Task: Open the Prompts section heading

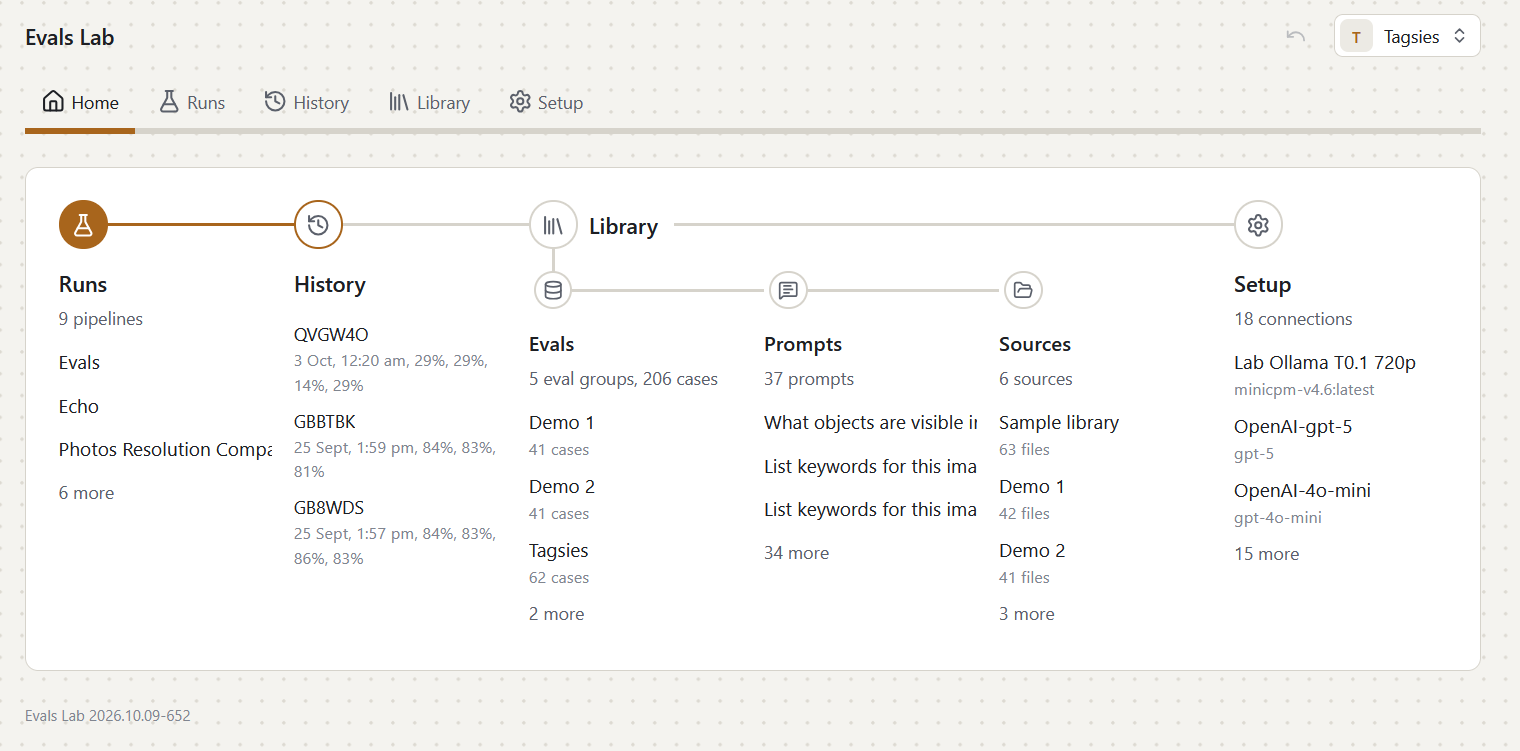Action: (803, 344)
